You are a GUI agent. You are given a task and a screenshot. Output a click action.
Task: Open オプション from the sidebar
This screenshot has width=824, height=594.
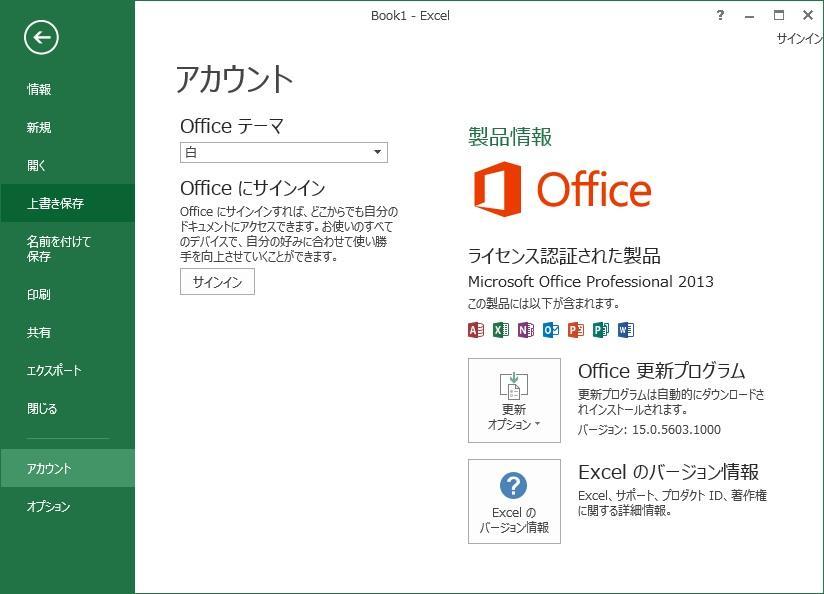[x=68, y=506]
